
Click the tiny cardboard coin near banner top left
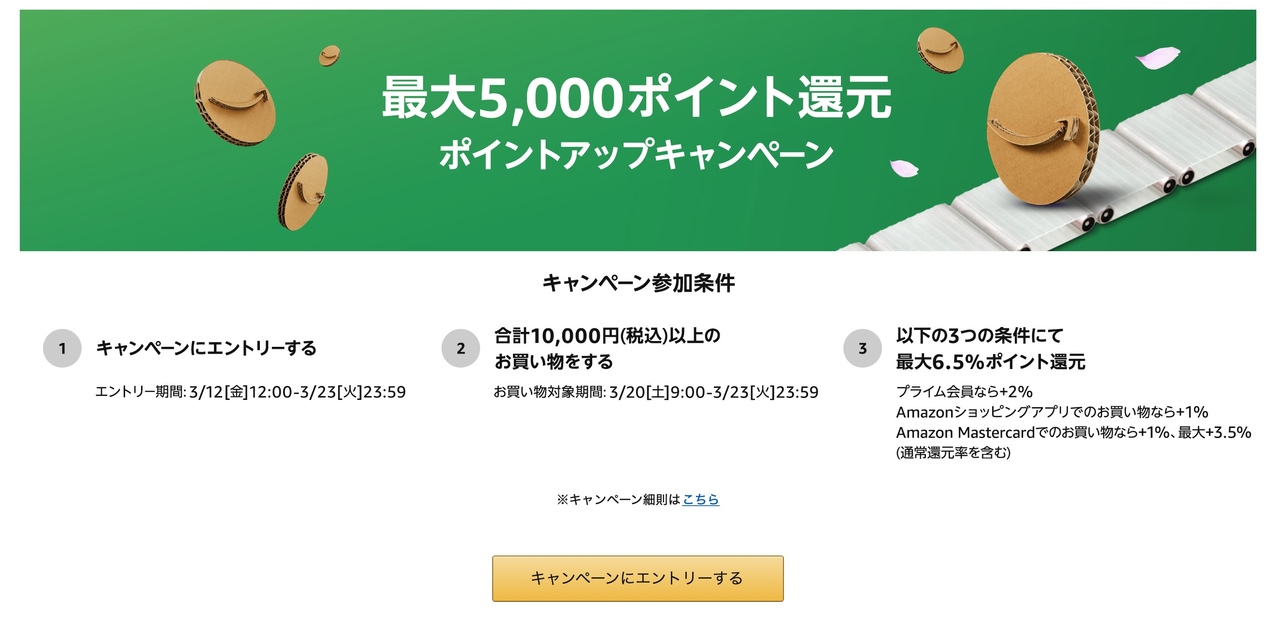click(x=330, y=56)
